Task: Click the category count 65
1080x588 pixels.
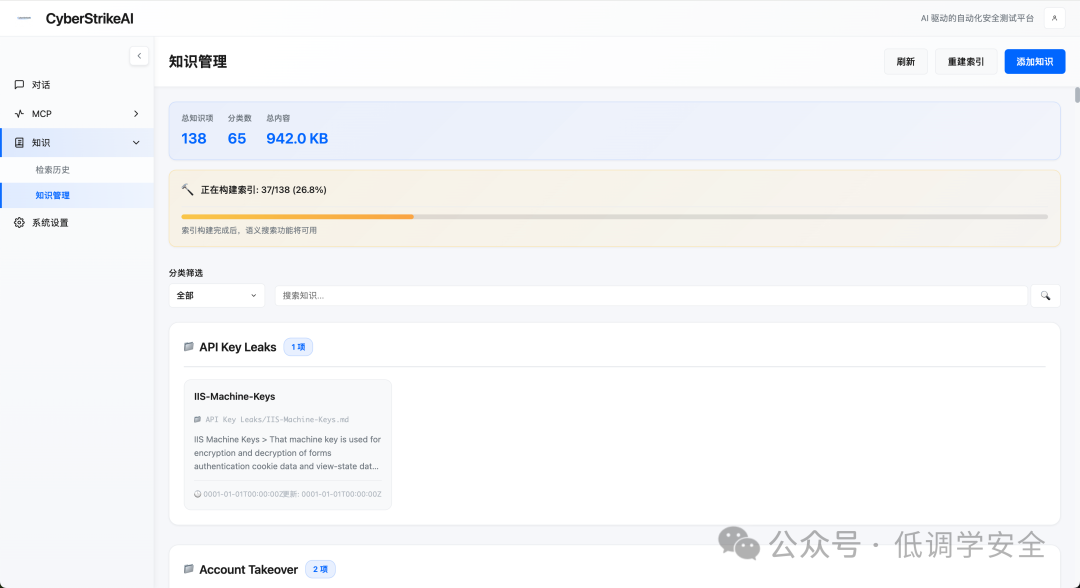Action: (237, 138)
